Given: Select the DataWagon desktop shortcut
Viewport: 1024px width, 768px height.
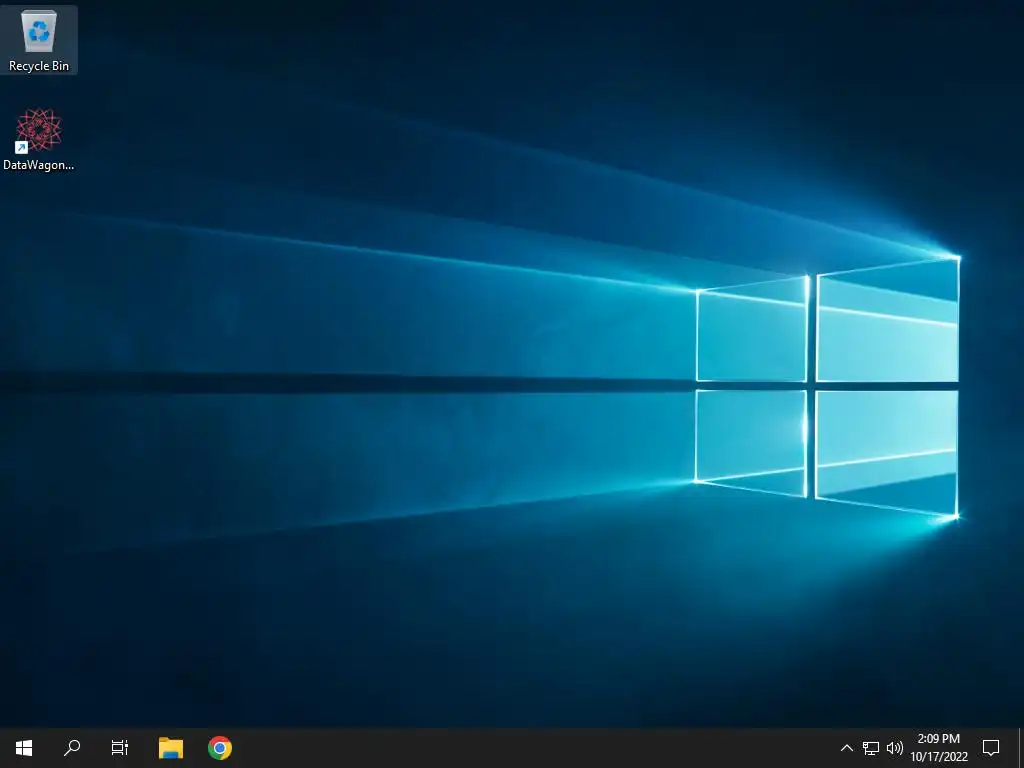Looking at the screenshot, I should tap(39, 140).
